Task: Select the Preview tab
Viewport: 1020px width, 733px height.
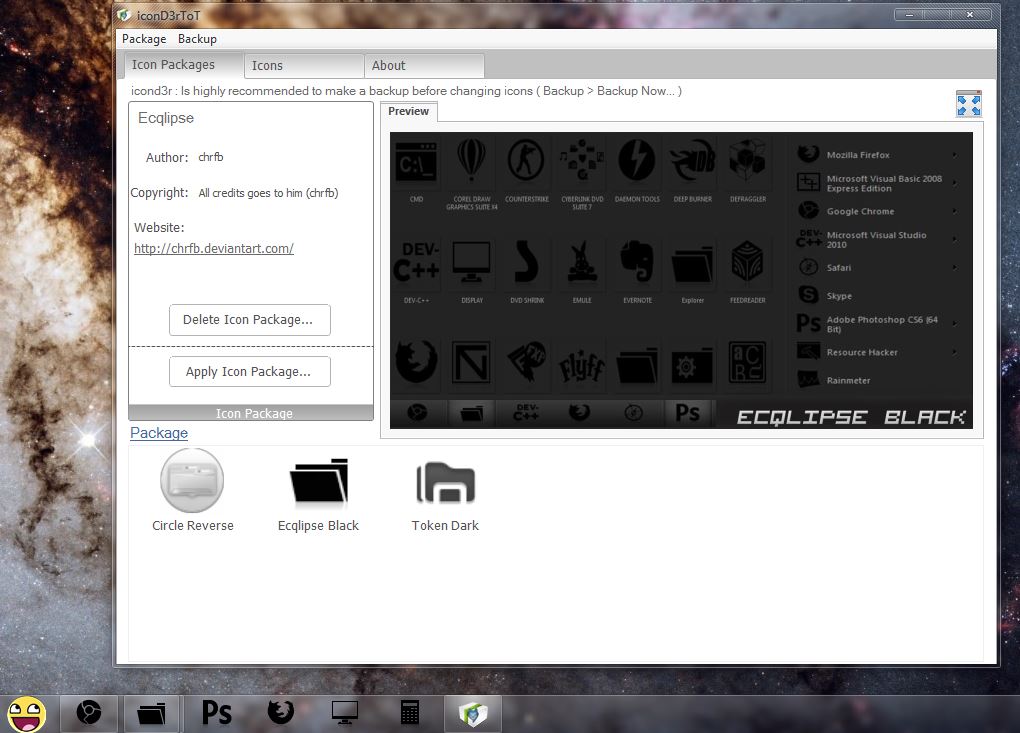Action: pos(409,111)
